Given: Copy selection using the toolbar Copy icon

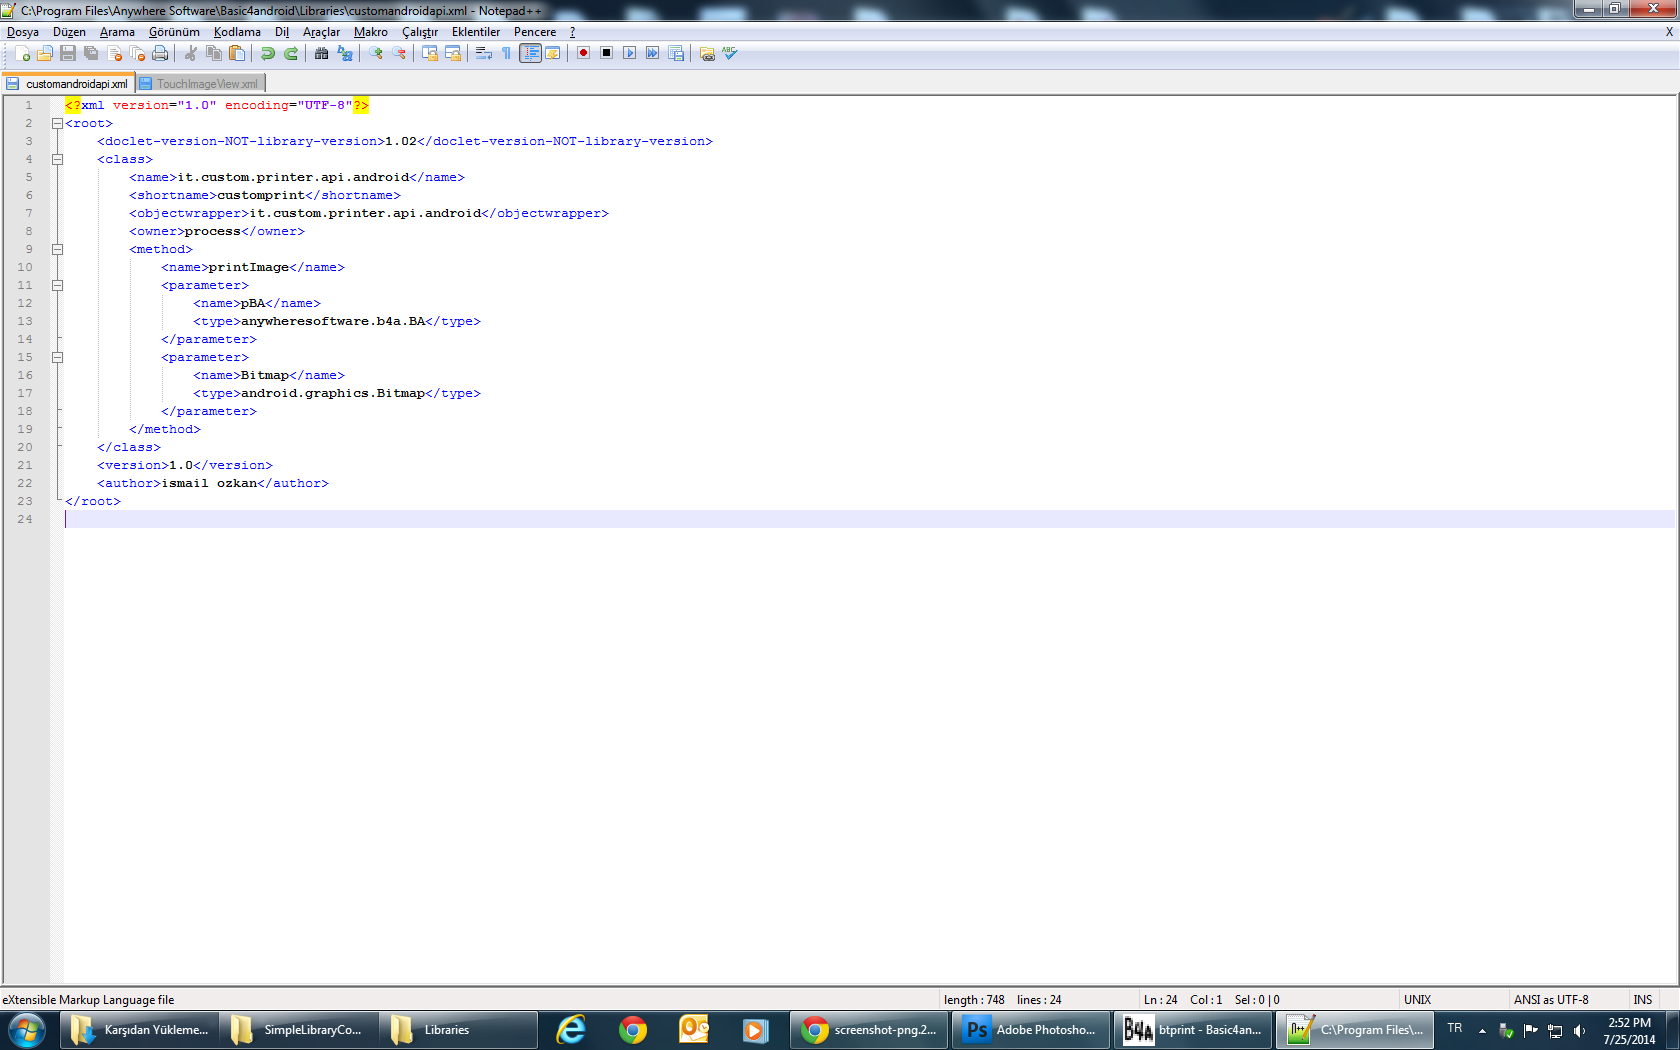Looking at the screenshot, I should (x=213, y=53).
